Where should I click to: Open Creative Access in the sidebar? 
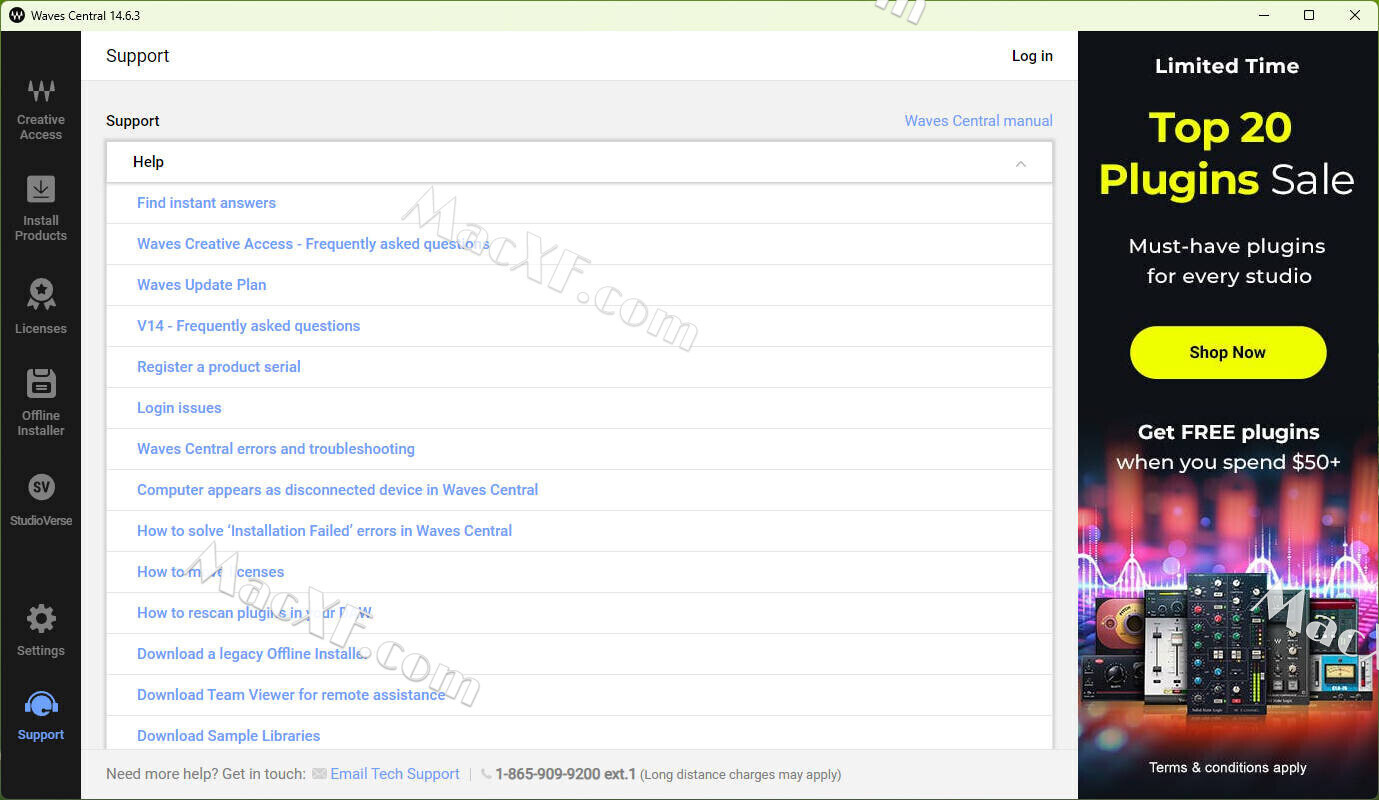tap(40, 110)
